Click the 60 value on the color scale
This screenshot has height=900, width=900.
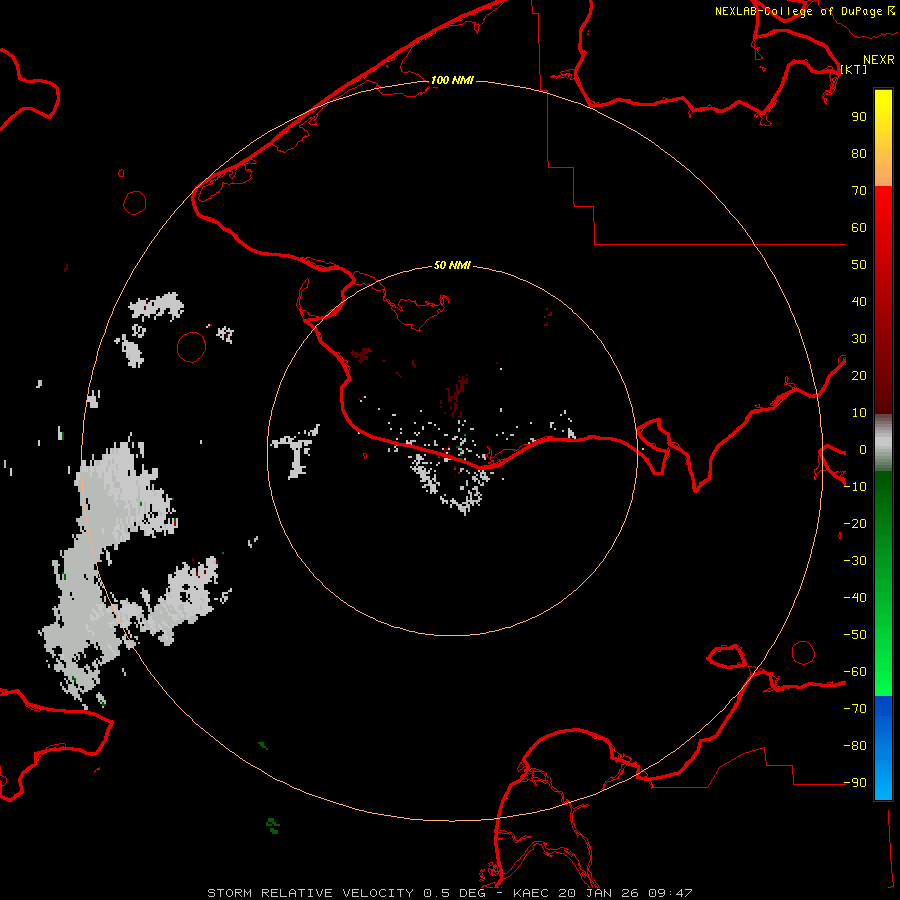[859, 227]
